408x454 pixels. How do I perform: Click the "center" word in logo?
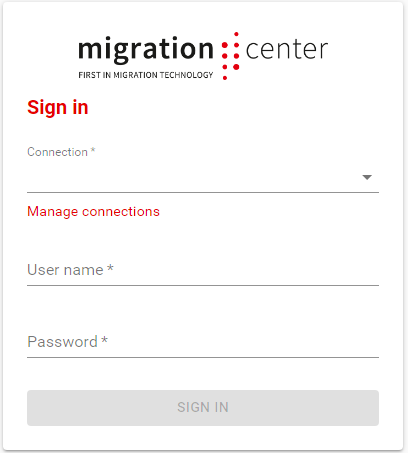pos(287,50)
